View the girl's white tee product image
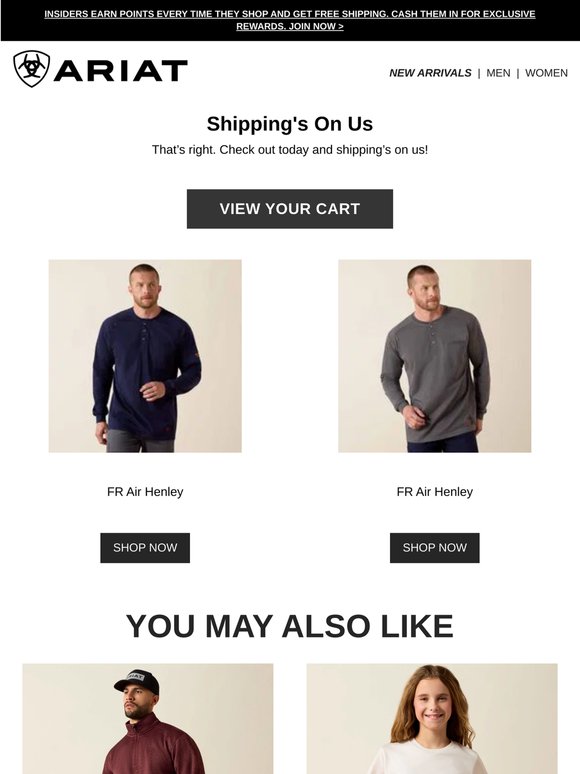 [x=432, y=719]
